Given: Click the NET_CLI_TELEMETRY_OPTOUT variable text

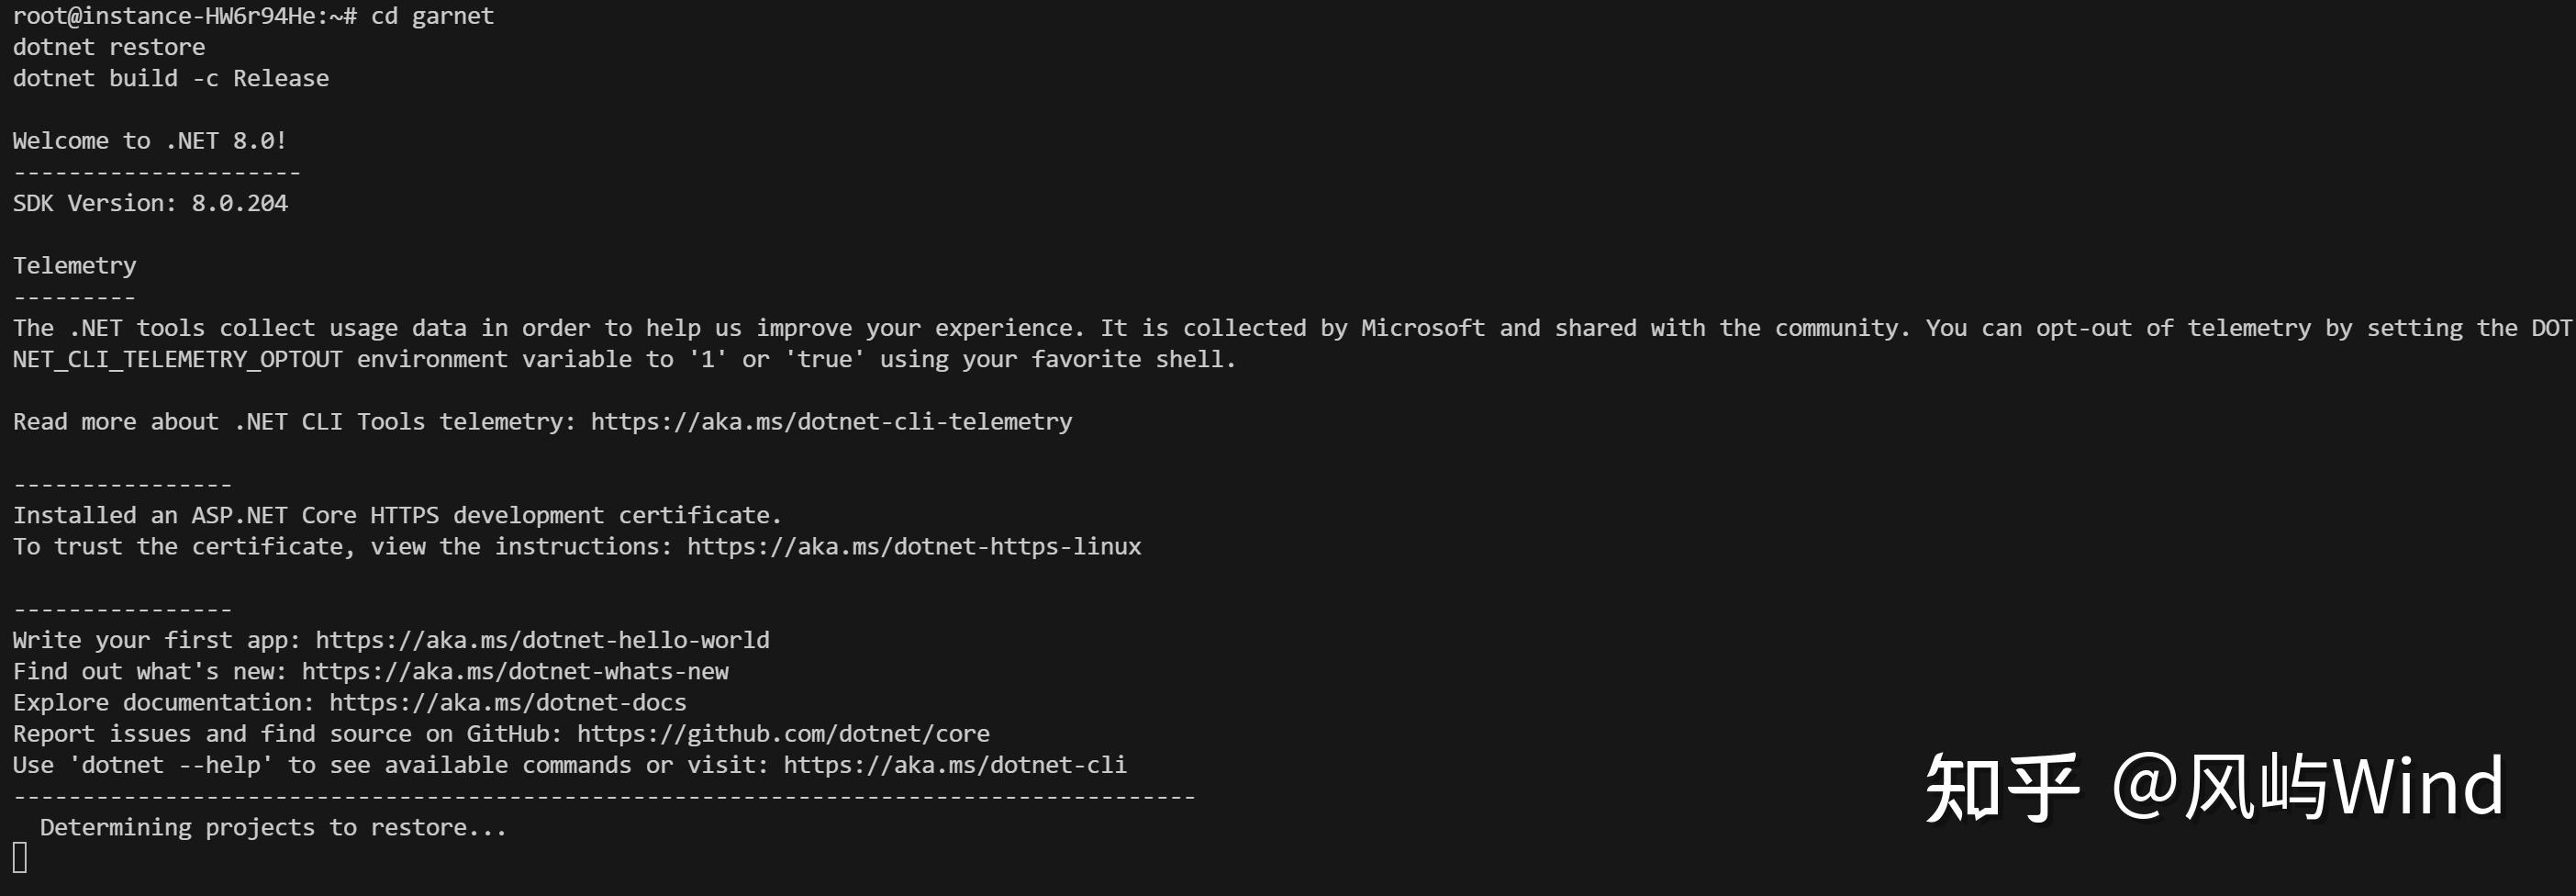Looking at the screenshot, I should pyautogui.click(x=178, y=360).
